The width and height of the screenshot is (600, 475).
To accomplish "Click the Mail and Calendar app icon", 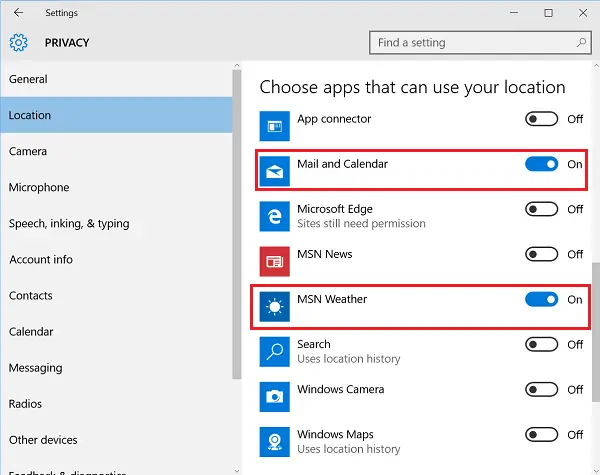I will tap(274, 171).
